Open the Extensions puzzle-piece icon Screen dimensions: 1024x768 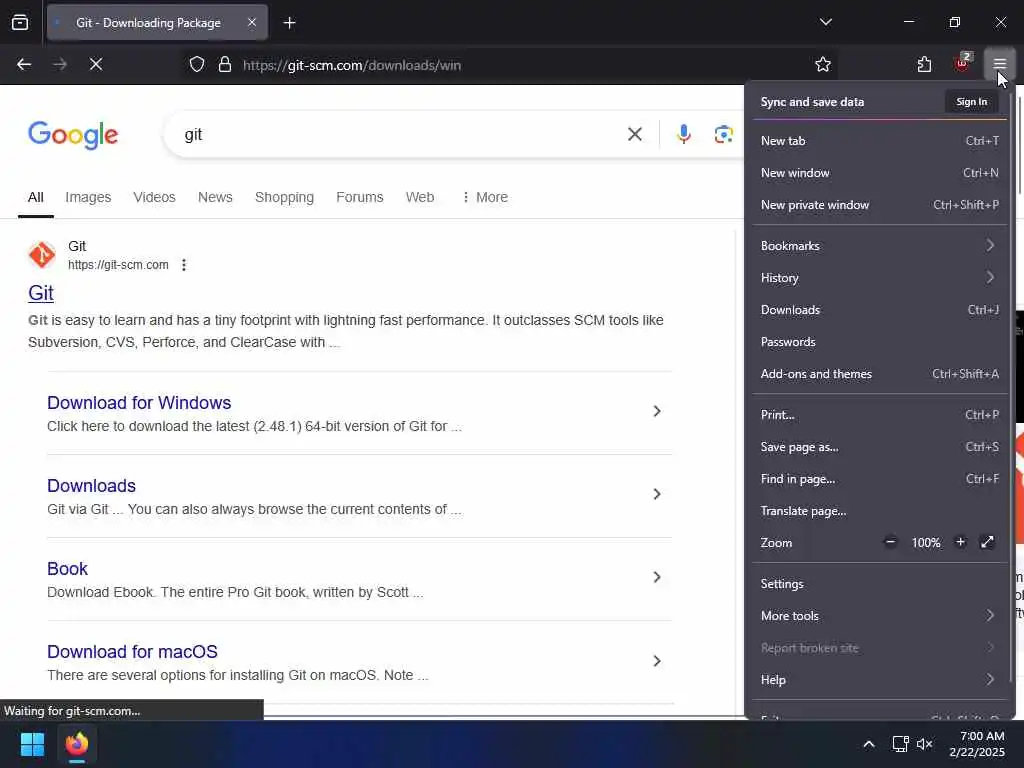pos(924,64)
